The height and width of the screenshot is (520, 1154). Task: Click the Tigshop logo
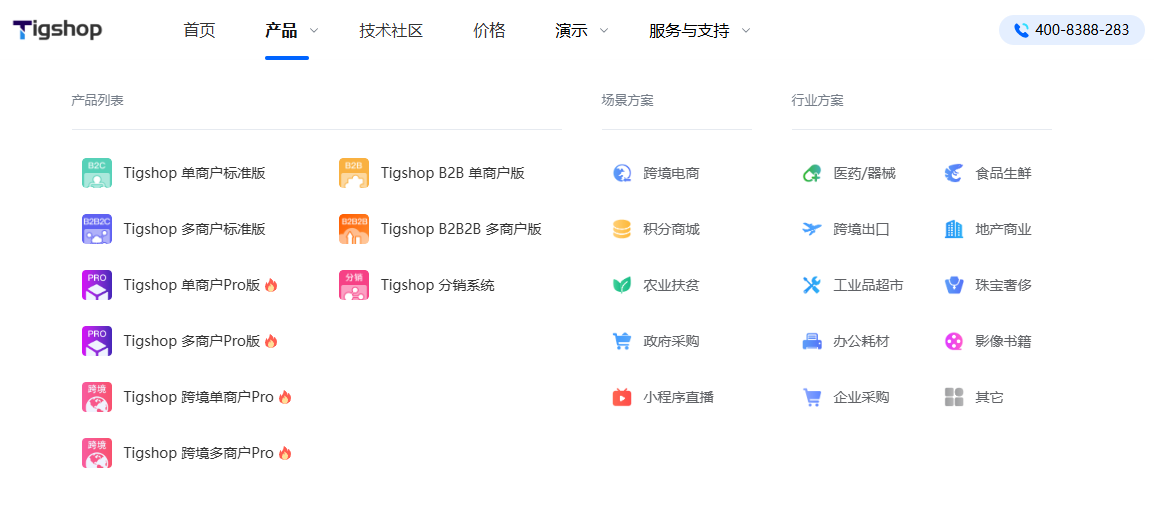point(57,29)
